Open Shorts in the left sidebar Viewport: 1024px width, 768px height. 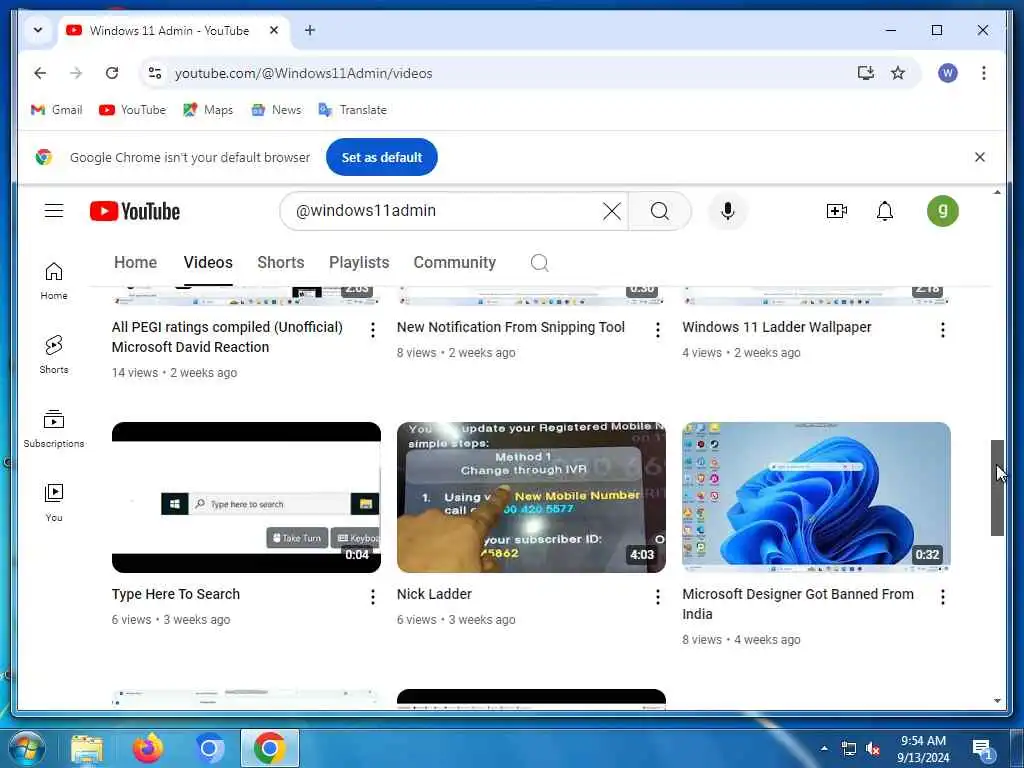click(54, 355)
